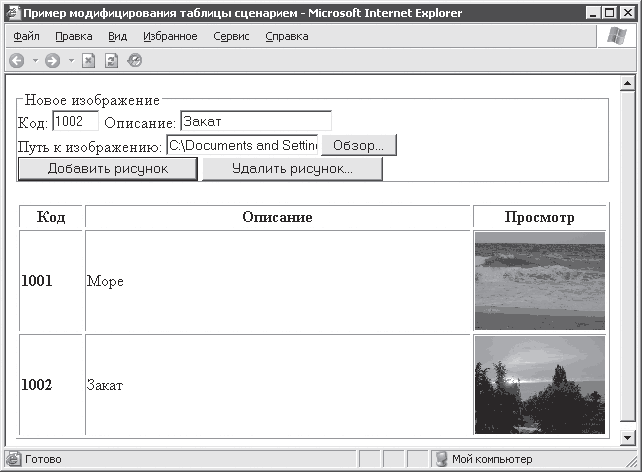
Task: Focus the Код input field
Action: tap(75, 121)
